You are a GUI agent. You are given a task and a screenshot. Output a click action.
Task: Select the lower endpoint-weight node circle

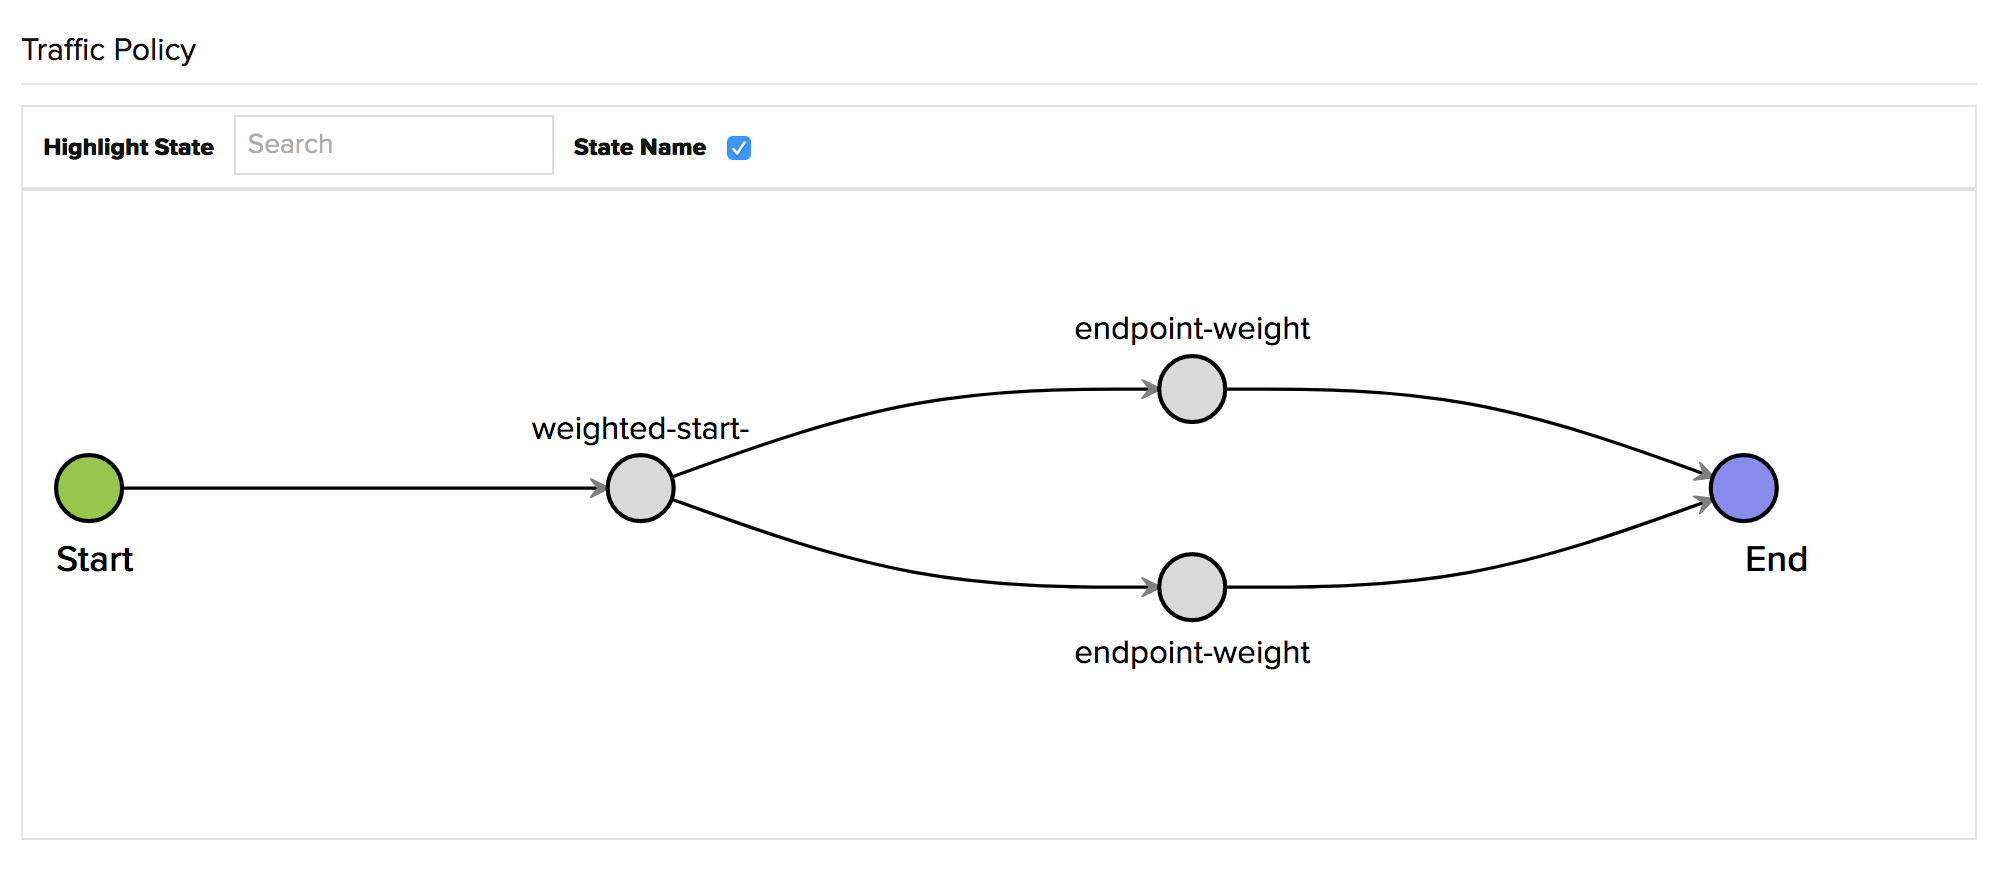pos(1192,587)
